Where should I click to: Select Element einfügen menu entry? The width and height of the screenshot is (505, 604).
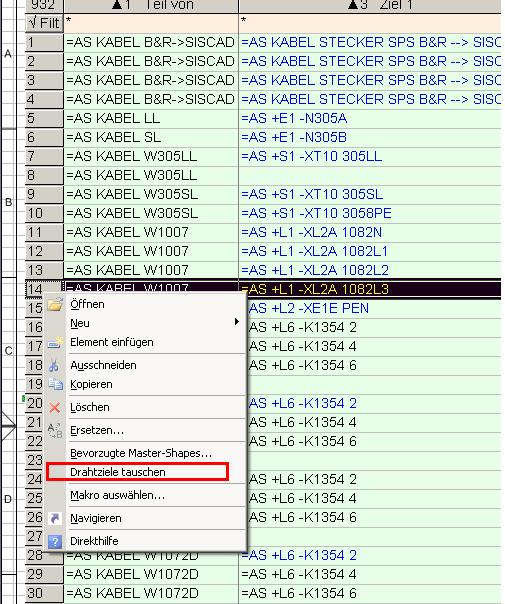(x=146, y=342)
